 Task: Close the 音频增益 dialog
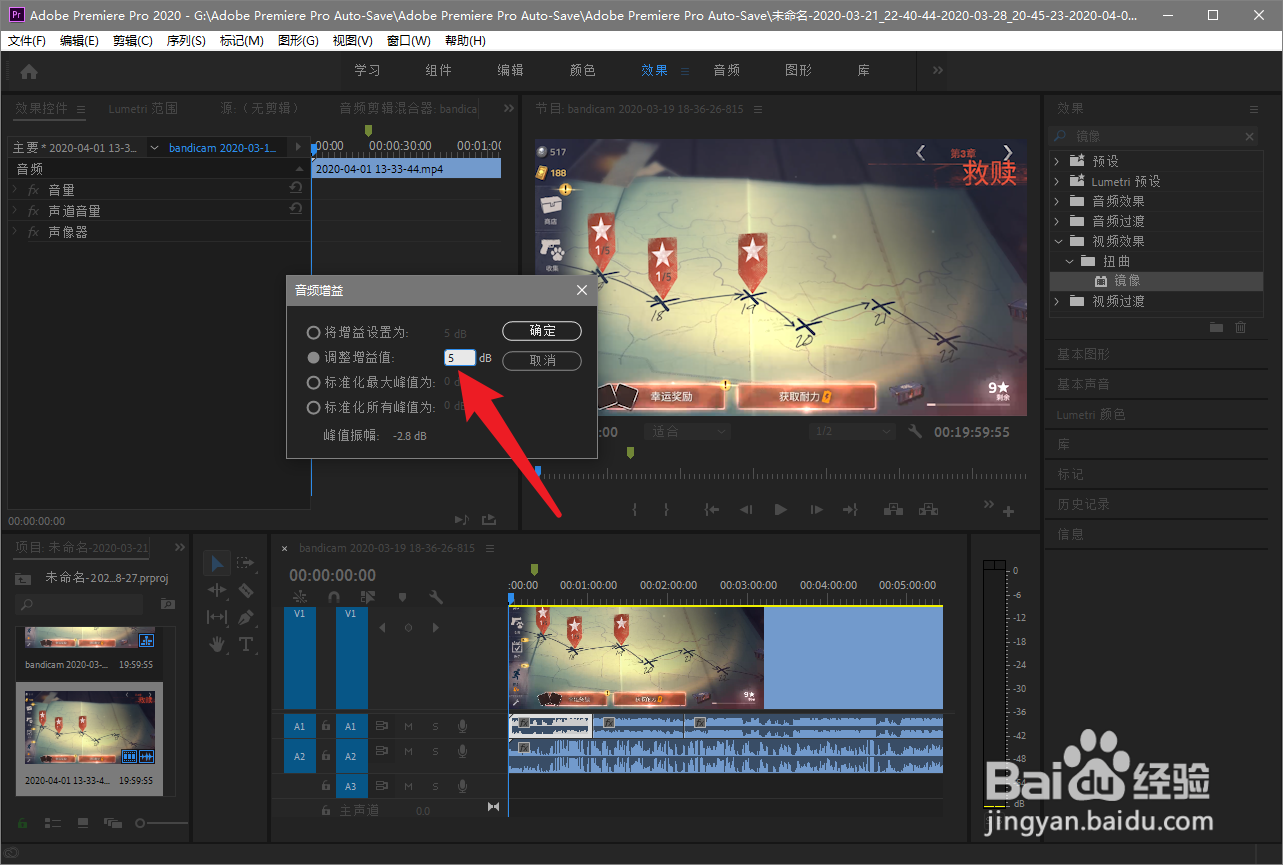click(x=582, y=290)
